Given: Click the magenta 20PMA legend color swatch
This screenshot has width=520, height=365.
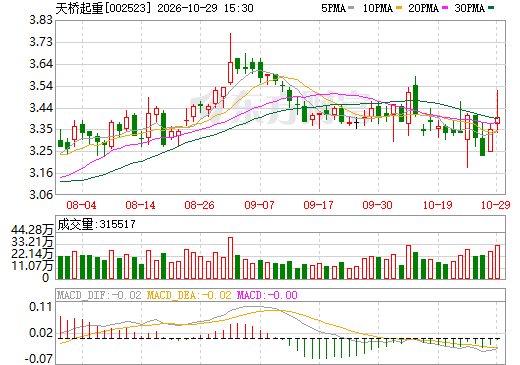Looking at the screenshot, I should pos(445,8).
